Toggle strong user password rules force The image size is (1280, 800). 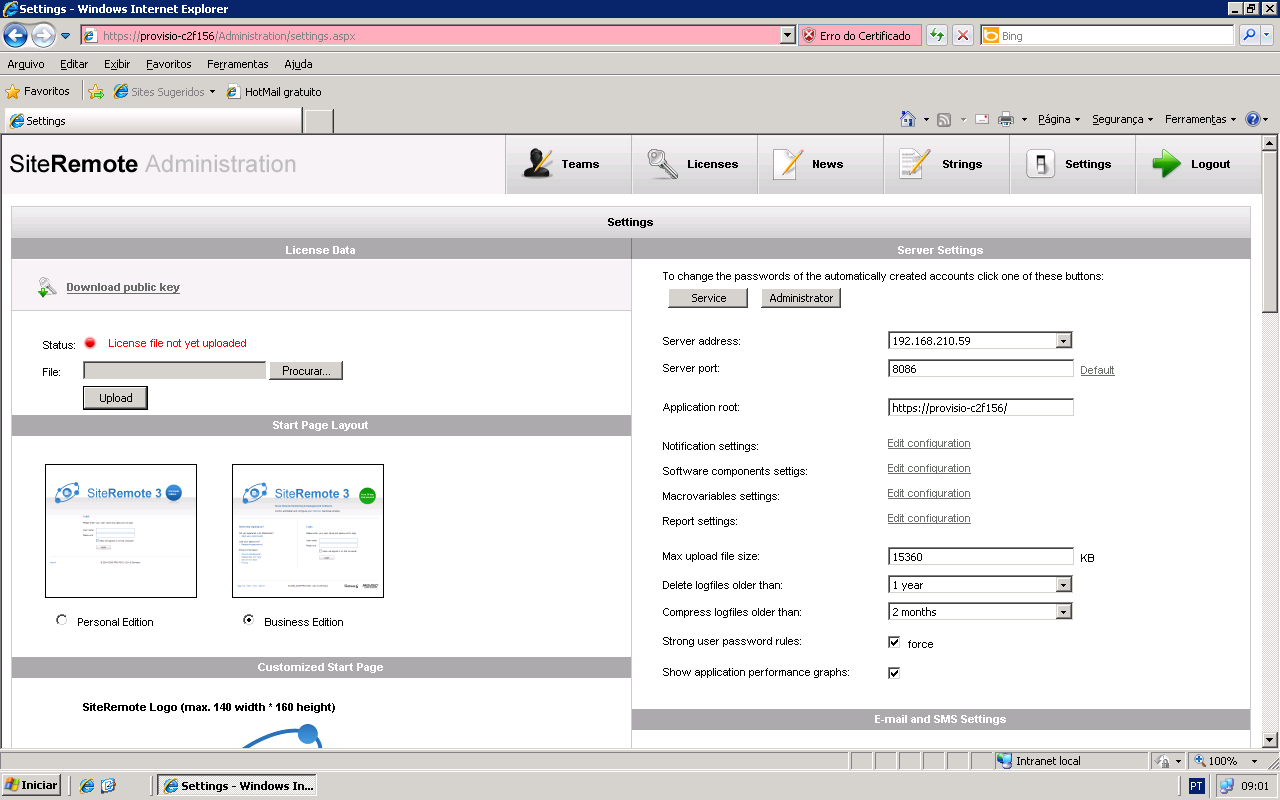[x=894, y=642]
